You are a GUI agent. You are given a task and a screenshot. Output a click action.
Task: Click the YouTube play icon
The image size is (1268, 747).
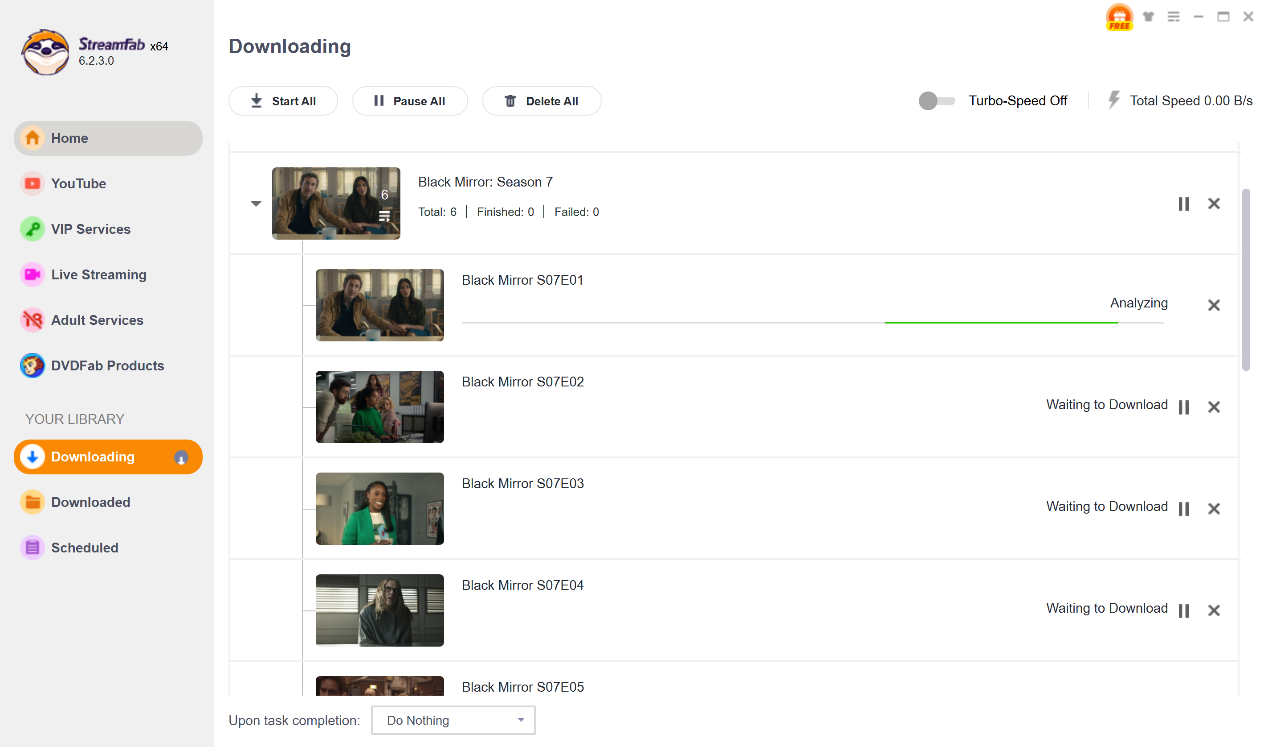pos(33,184)
